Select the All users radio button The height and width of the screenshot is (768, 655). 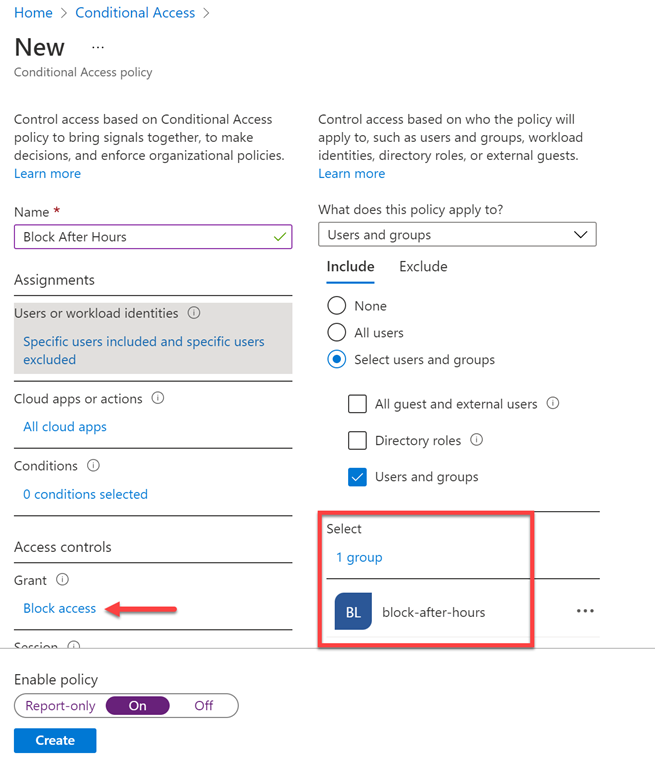pos(337,333)
